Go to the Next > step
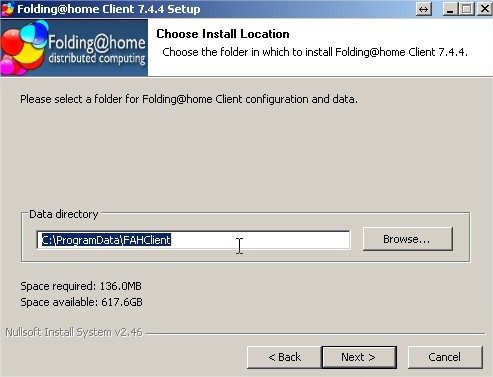The width and height of the screenshot is (493, 377). pos(359,357)
